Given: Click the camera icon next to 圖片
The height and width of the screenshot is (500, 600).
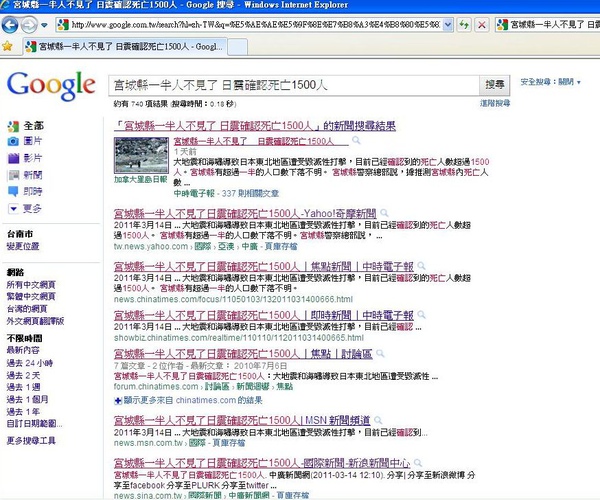Looking at the screenshot, I should coord(13,142).
